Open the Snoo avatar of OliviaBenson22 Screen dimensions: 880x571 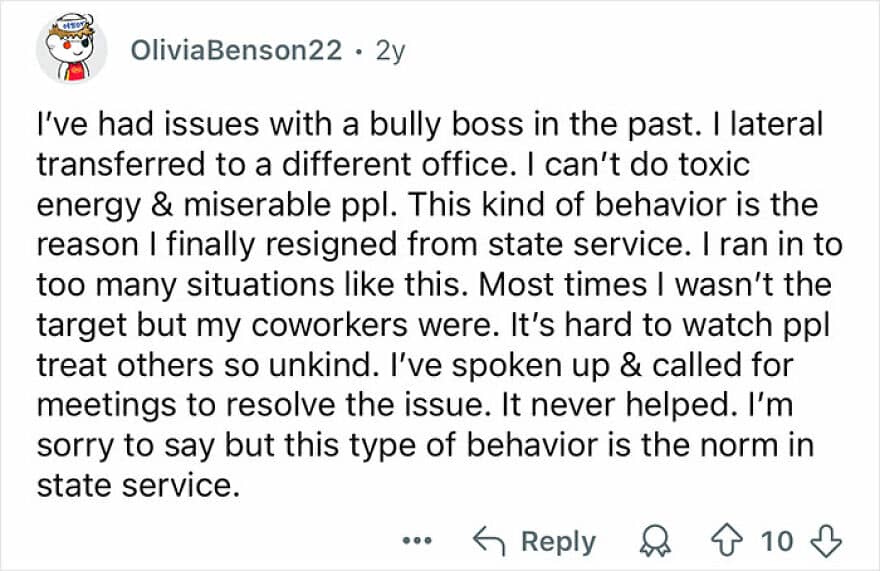coord(72,48)
